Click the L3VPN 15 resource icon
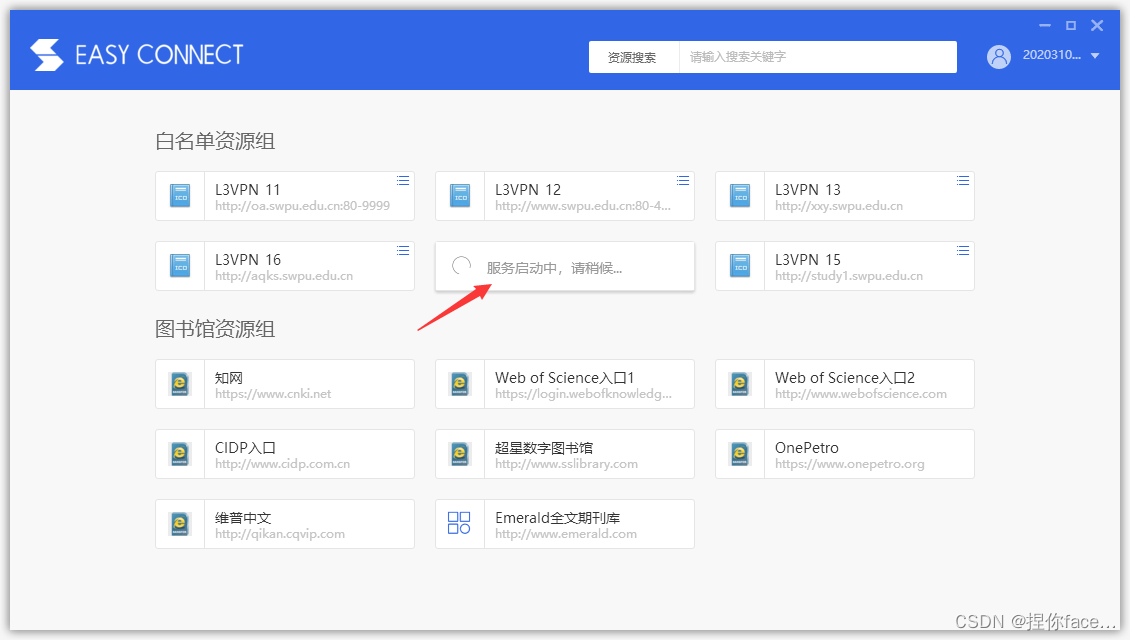1130x640 pixels. pyautogui.click(x=740, y=266)
